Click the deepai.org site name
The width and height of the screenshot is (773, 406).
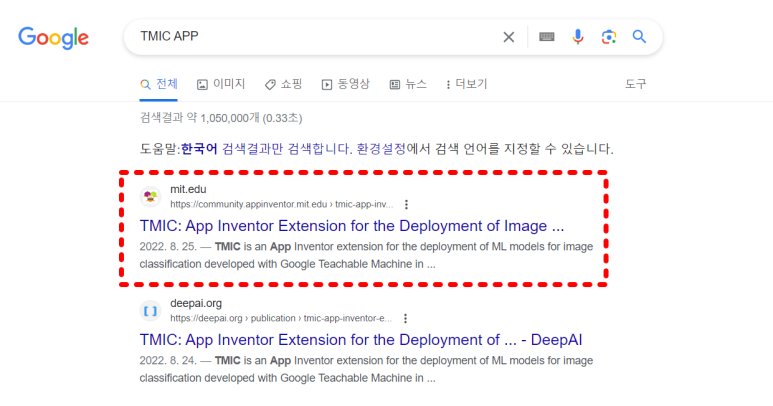click(196, 304)
